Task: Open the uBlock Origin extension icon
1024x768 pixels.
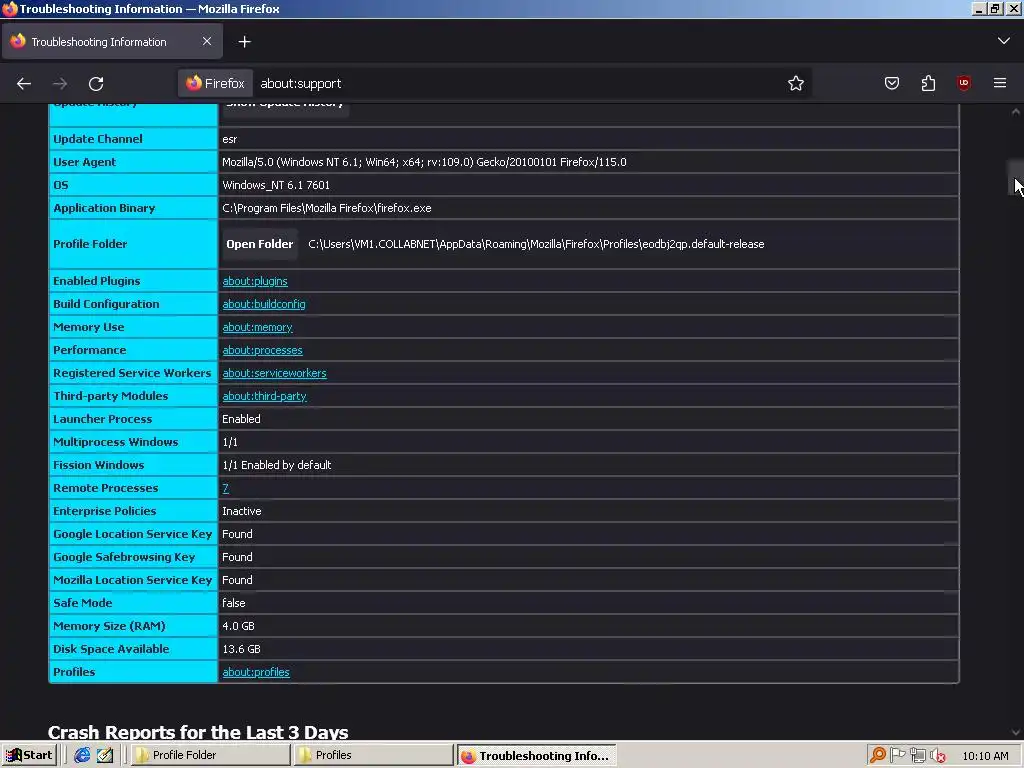Action: [x=963, y=83]
